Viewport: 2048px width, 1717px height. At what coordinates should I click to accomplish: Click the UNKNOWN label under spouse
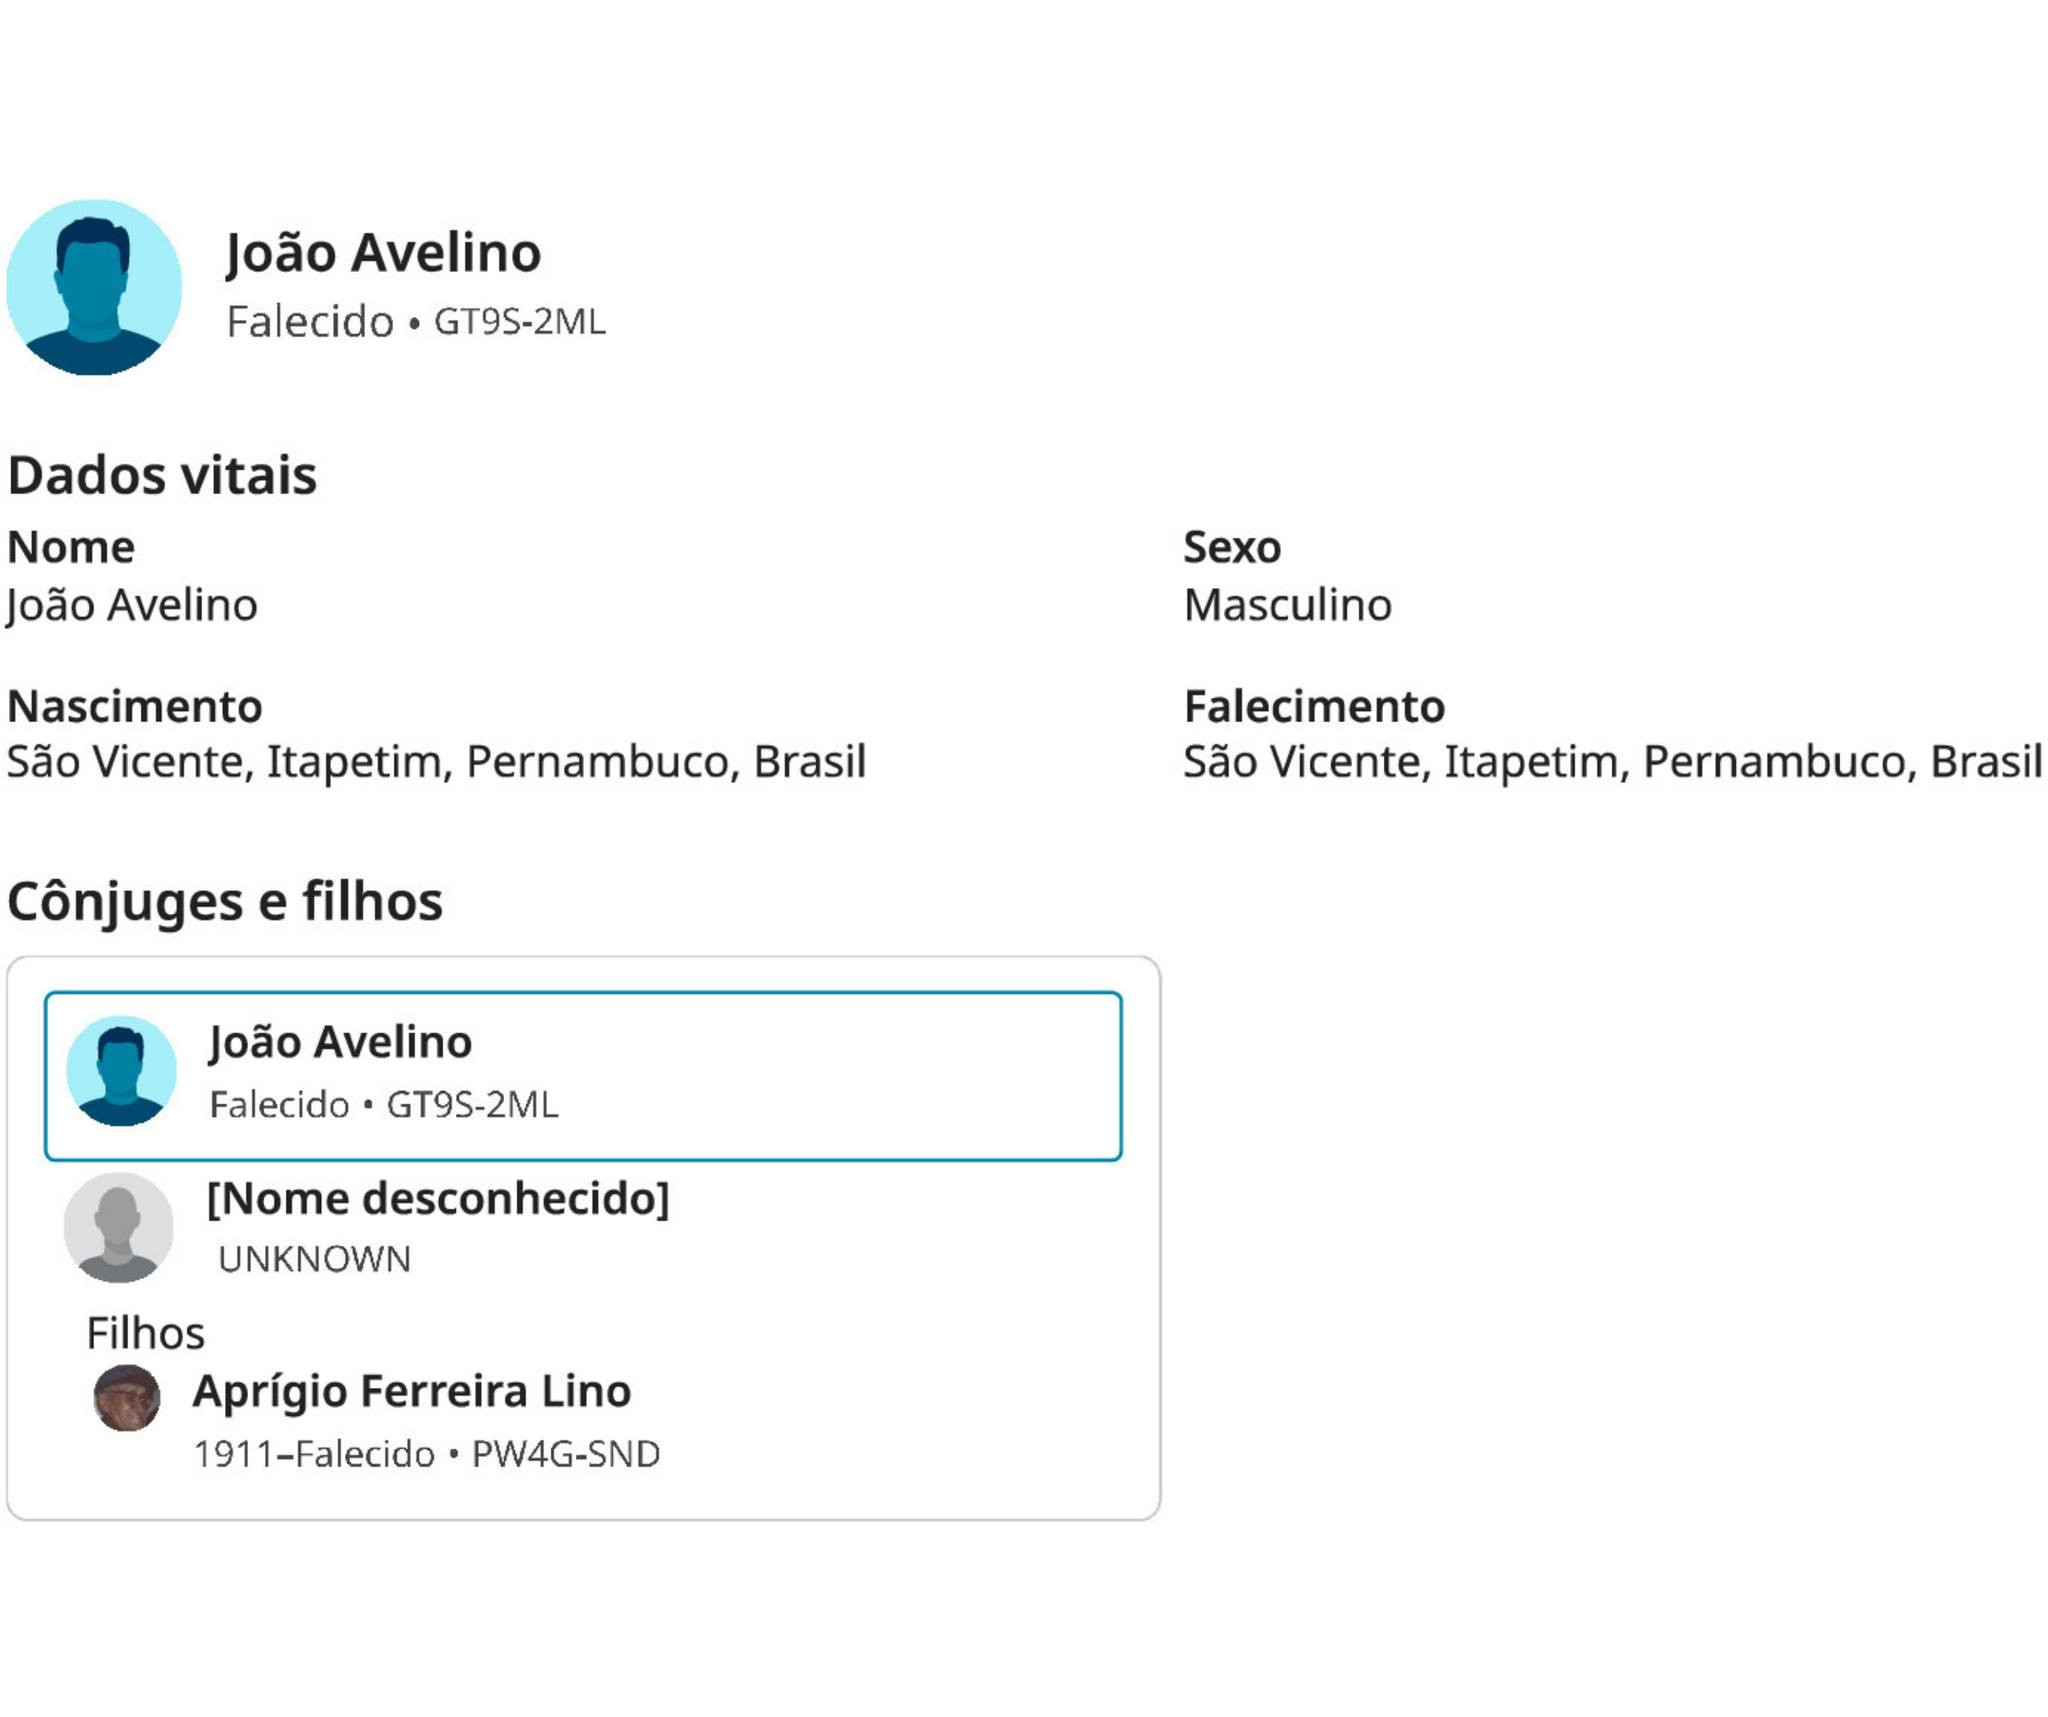pos(314,1259)
